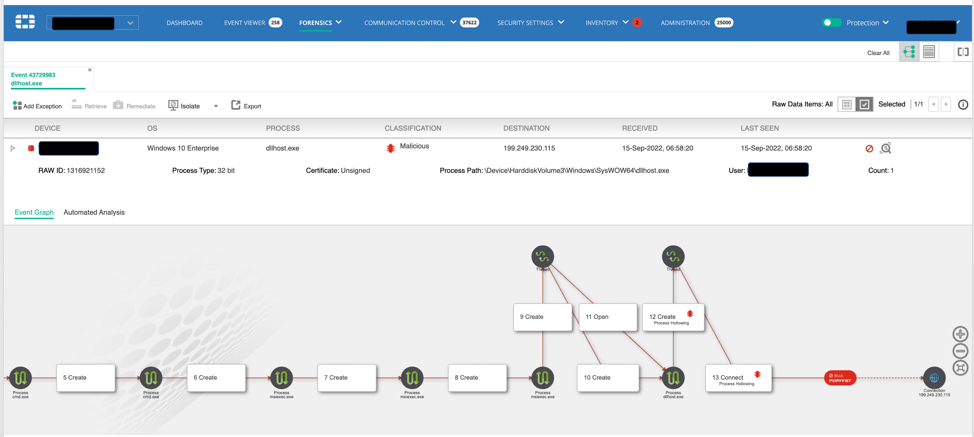974x437 pixels.
Task: Toggle the Protection switch
Action: (832, 23)
